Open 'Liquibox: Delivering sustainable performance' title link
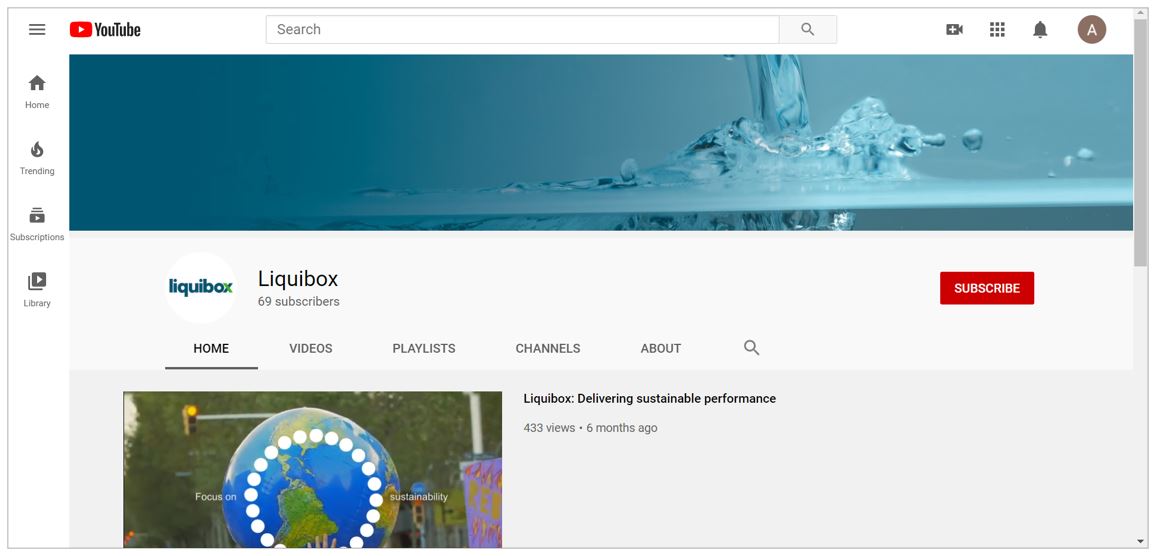1156x556 pixels. tap(649, 399)
